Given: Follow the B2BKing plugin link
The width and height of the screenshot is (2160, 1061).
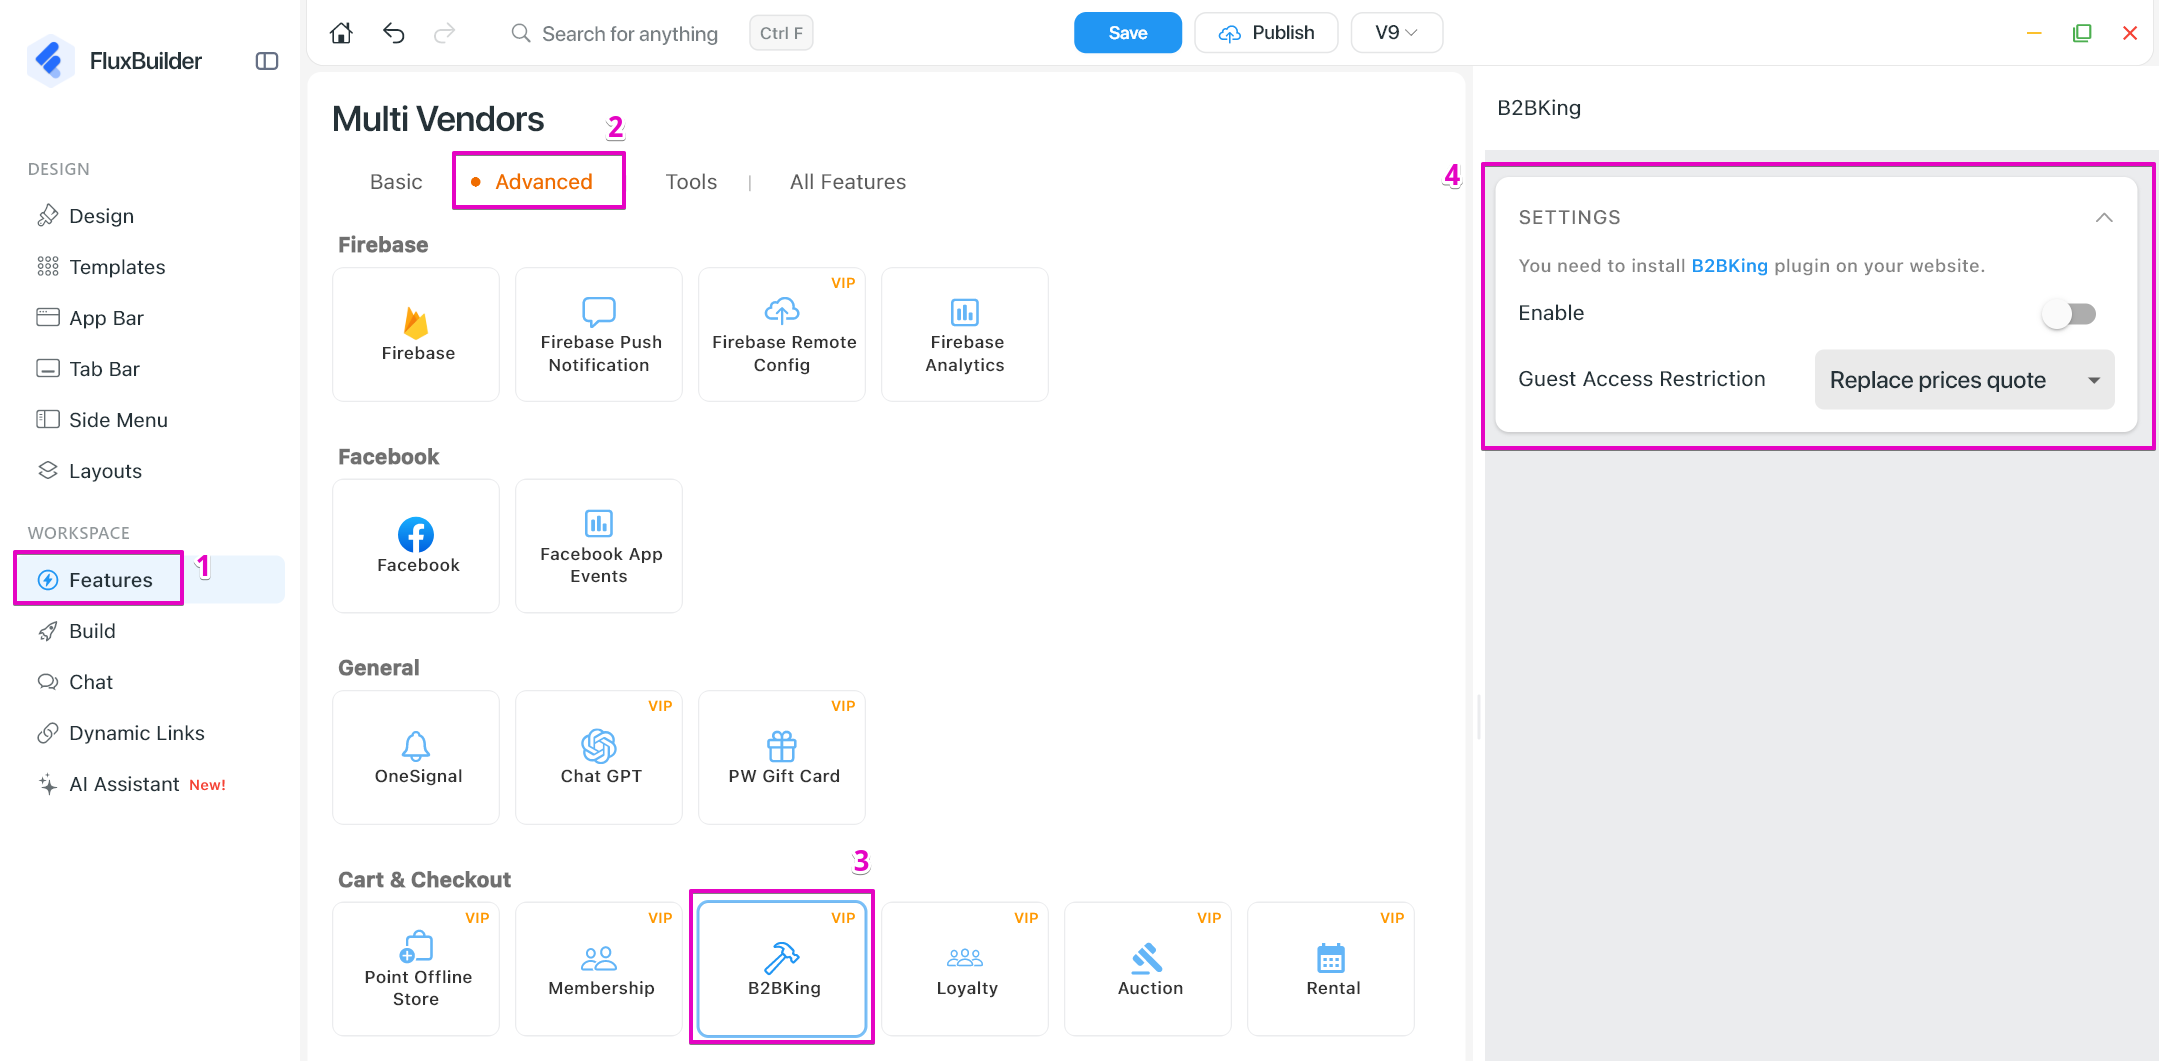Looking at the screenshot, I should [x=1729, y=266].
